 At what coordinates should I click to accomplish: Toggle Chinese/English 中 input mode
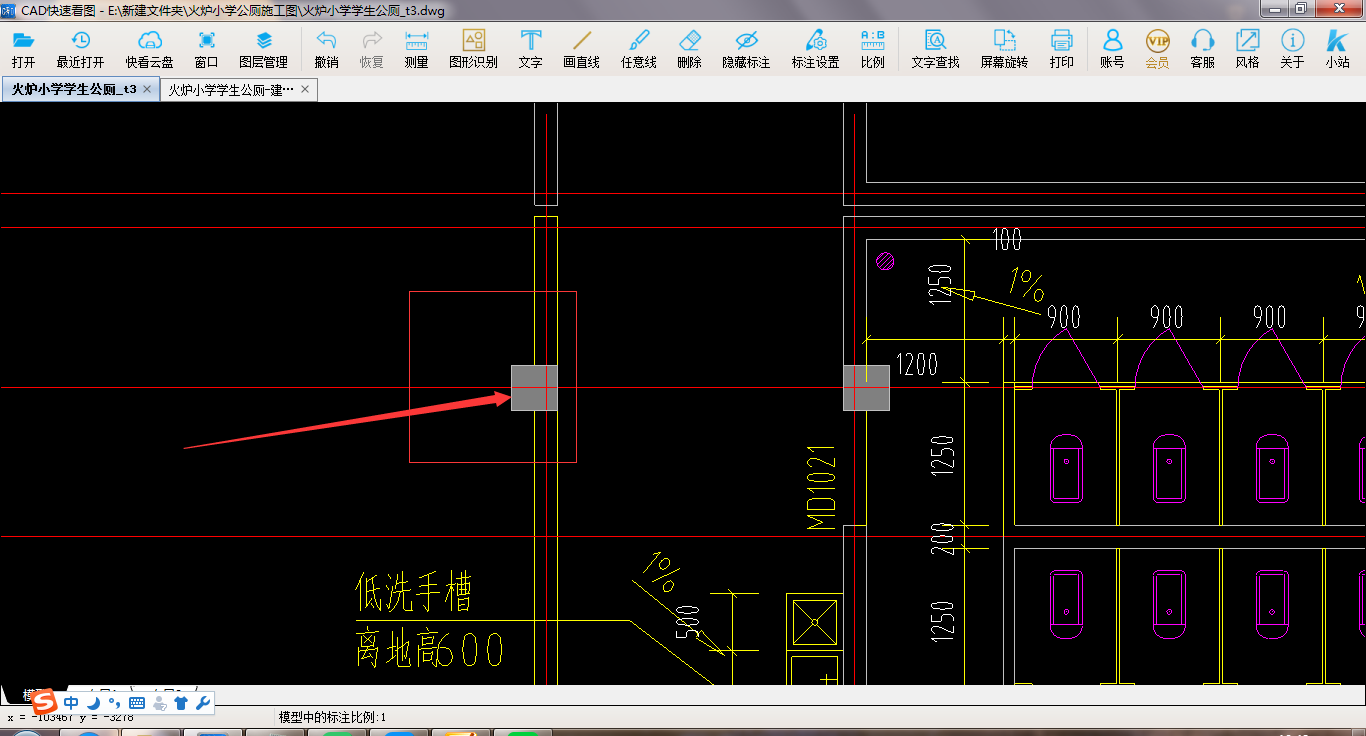coord(71,703)
